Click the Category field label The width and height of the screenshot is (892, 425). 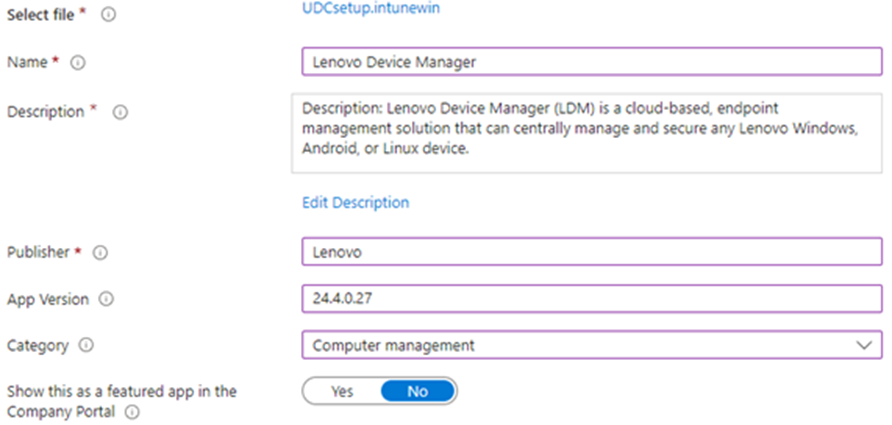[38, 345]
